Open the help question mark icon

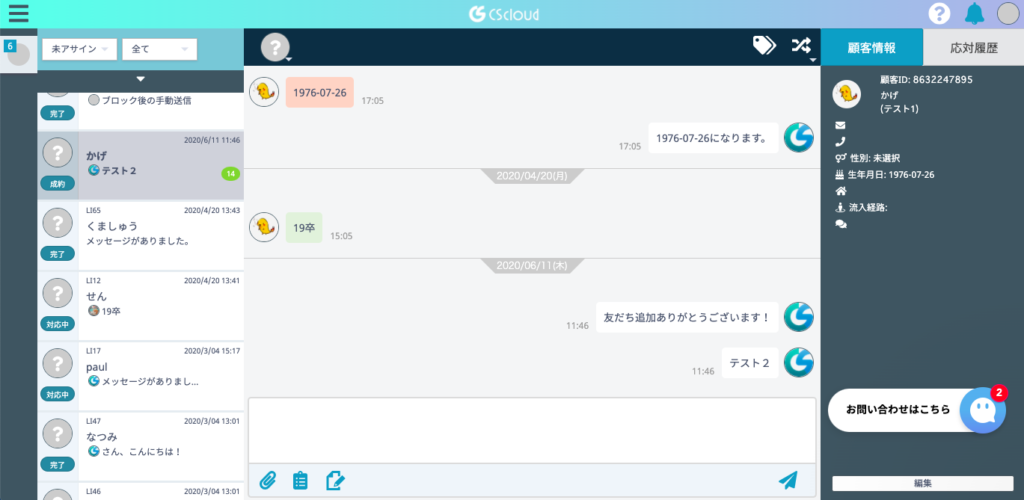tap(939, 14)
